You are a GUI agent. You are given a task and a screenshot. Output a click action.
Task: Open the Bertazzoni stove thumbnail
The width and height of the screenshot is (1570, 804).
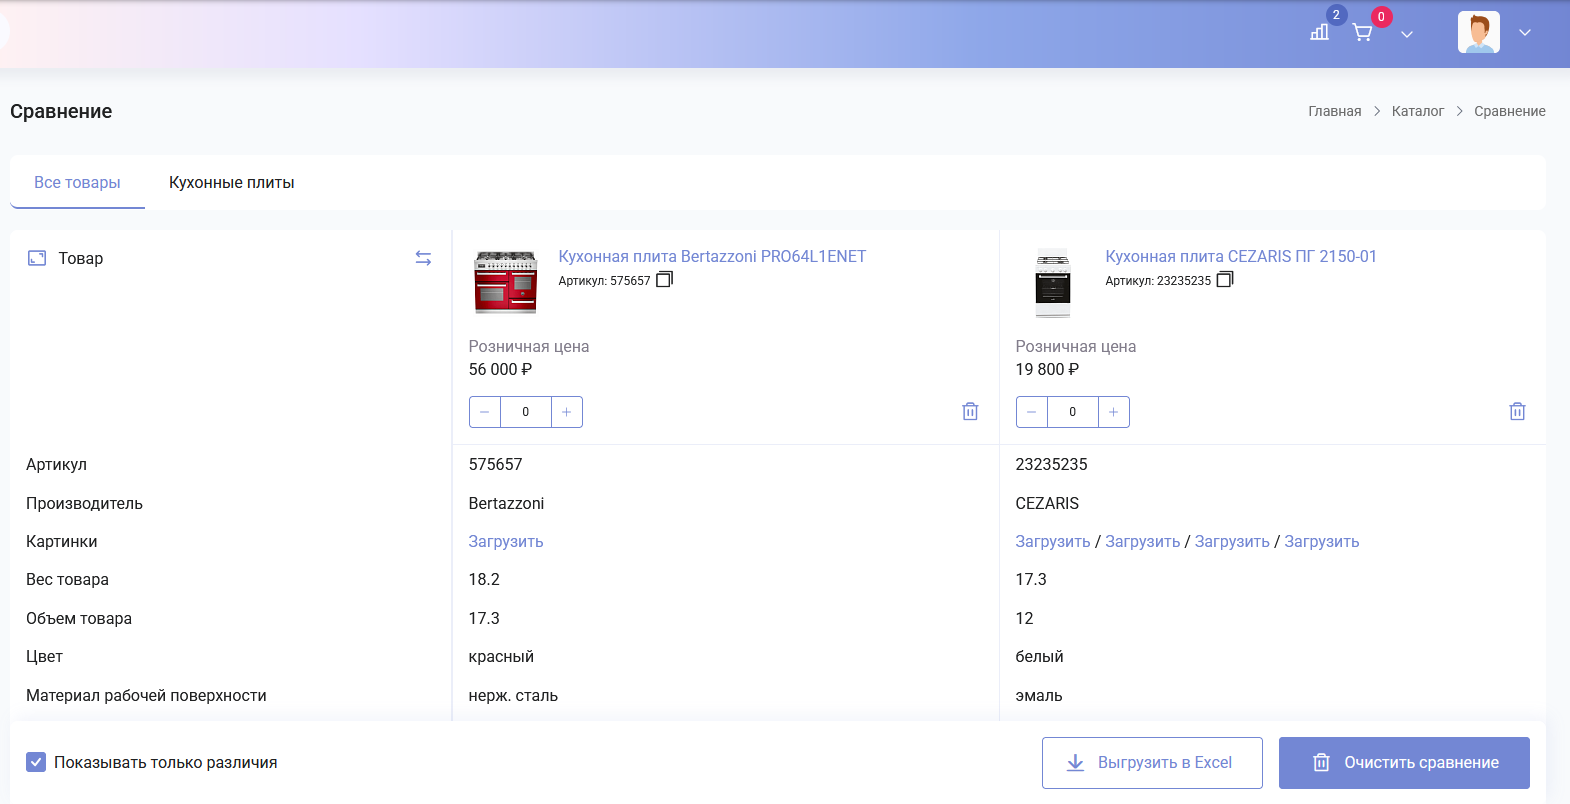[506, 283]
